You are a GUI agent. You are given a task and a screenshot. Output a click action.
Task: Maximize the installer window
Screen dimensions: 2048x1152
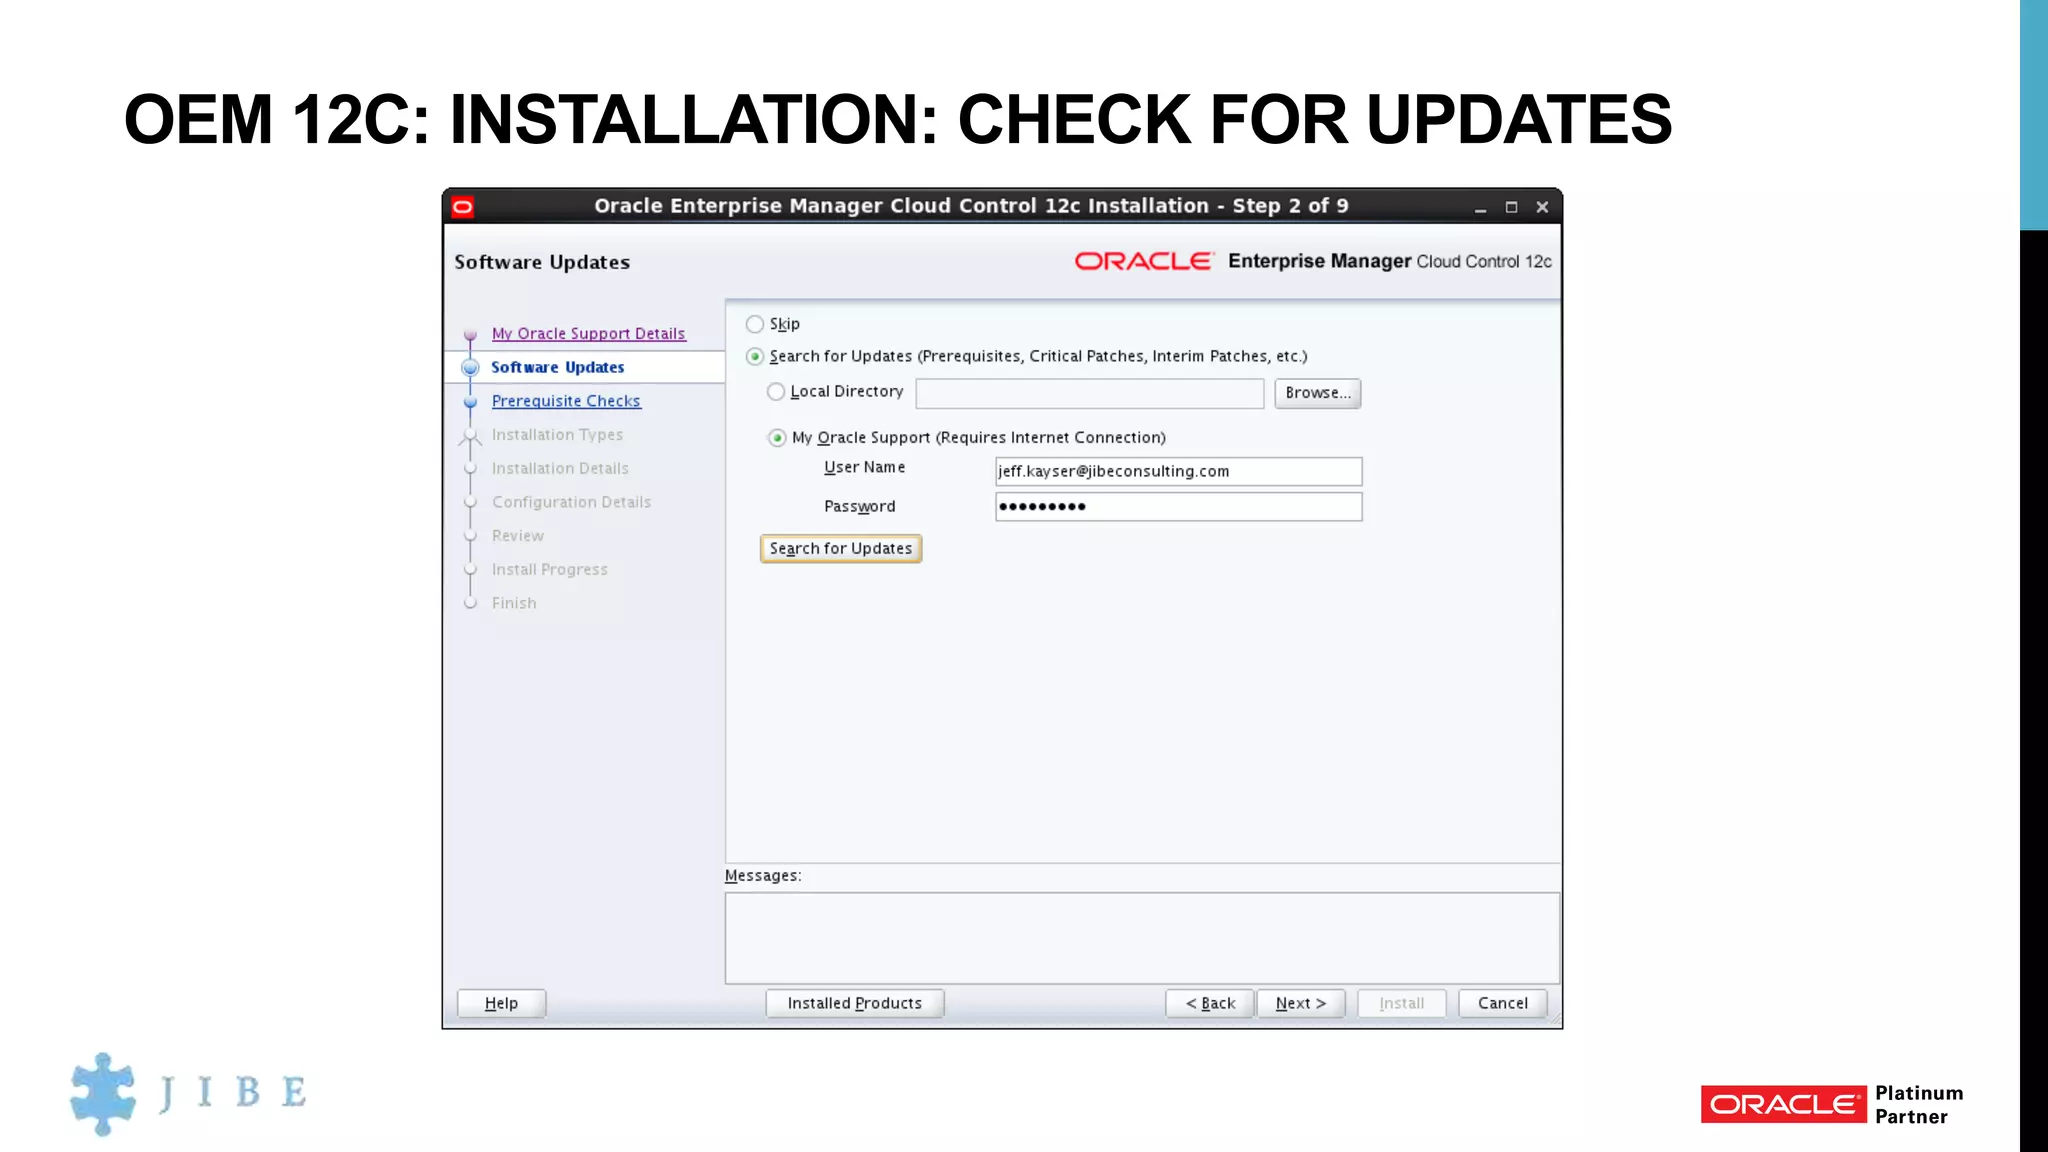click(1511, 207)
